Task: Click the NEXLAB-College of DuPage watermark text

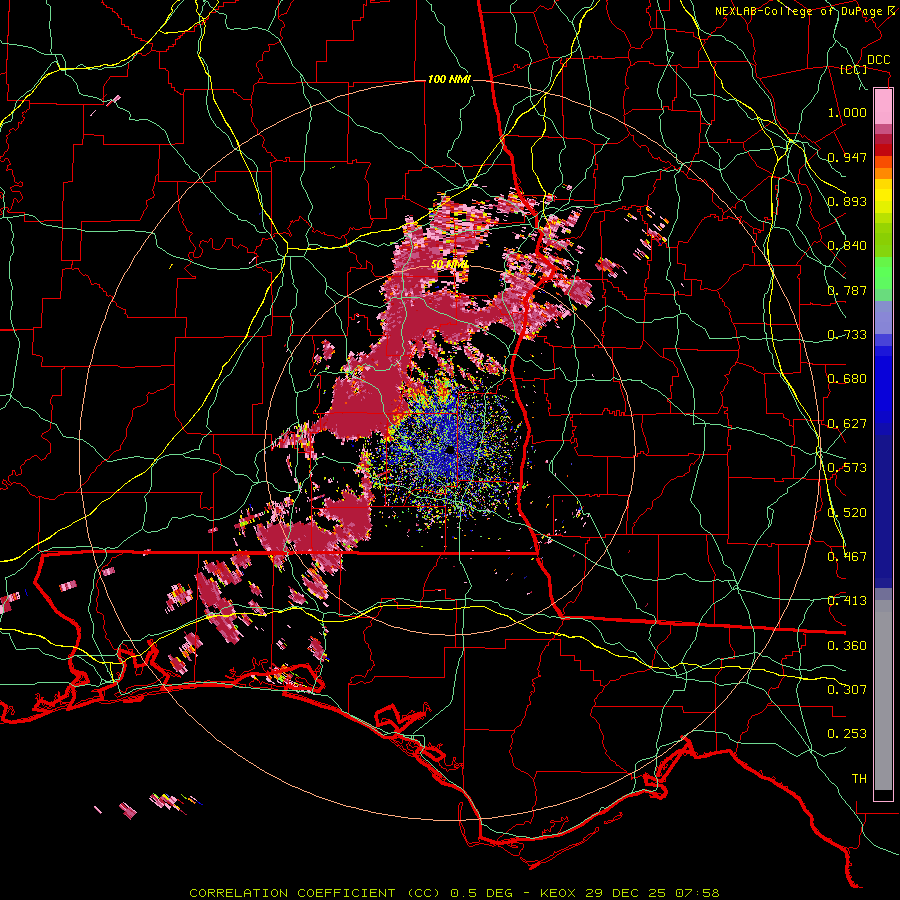Action: (807, 11)
